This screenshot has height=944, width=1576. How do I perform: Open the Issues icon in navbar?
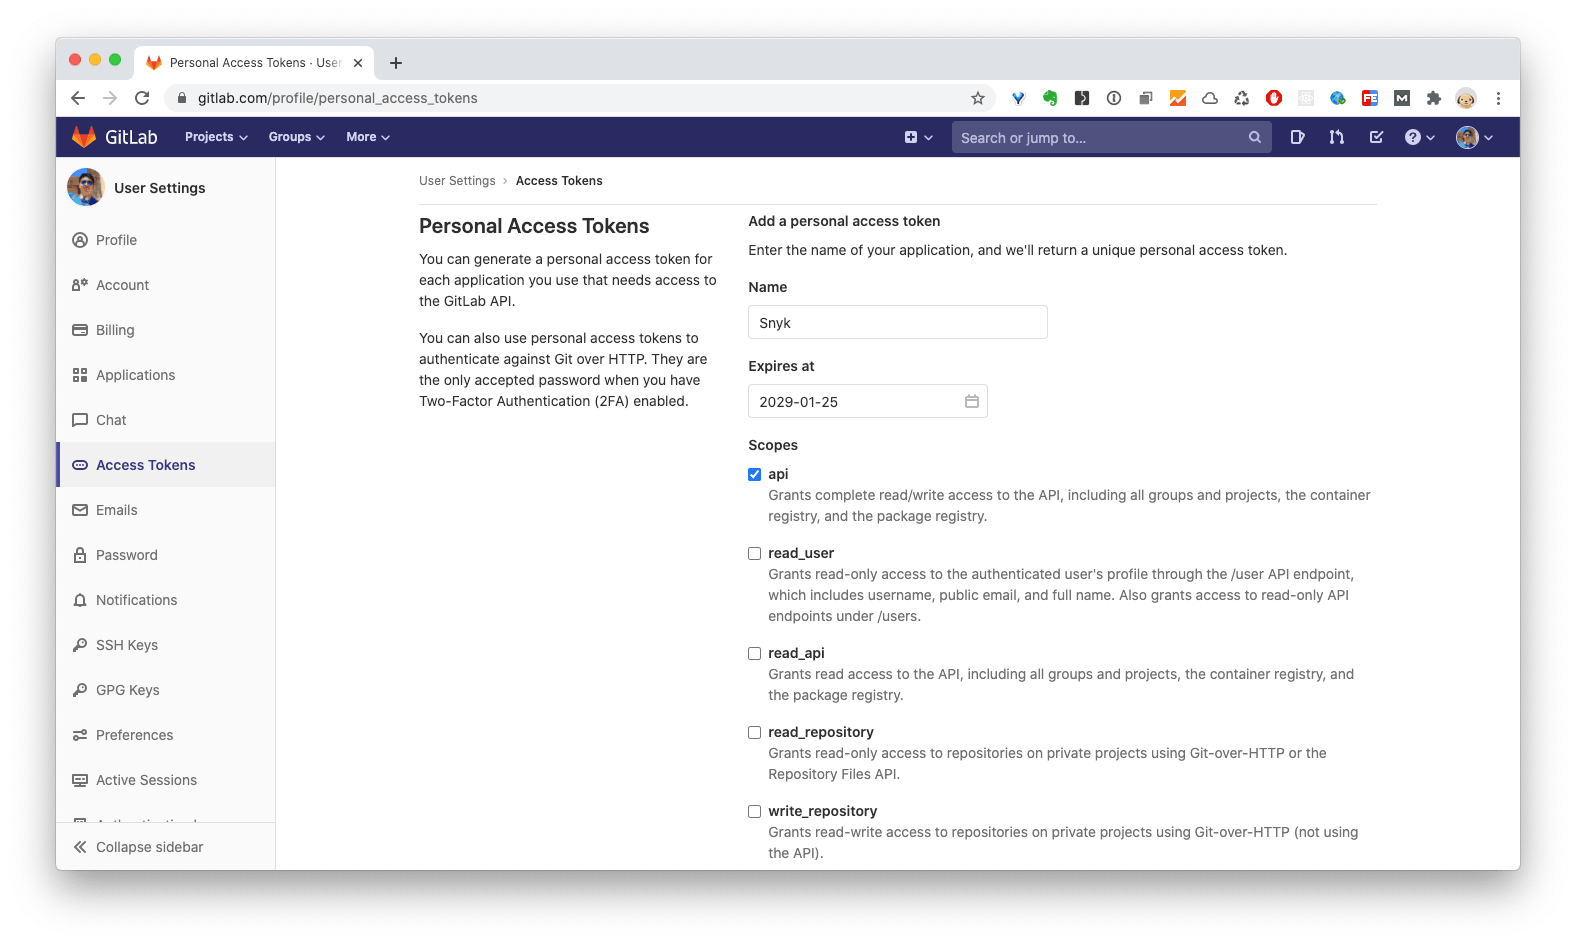[1297, 137]
